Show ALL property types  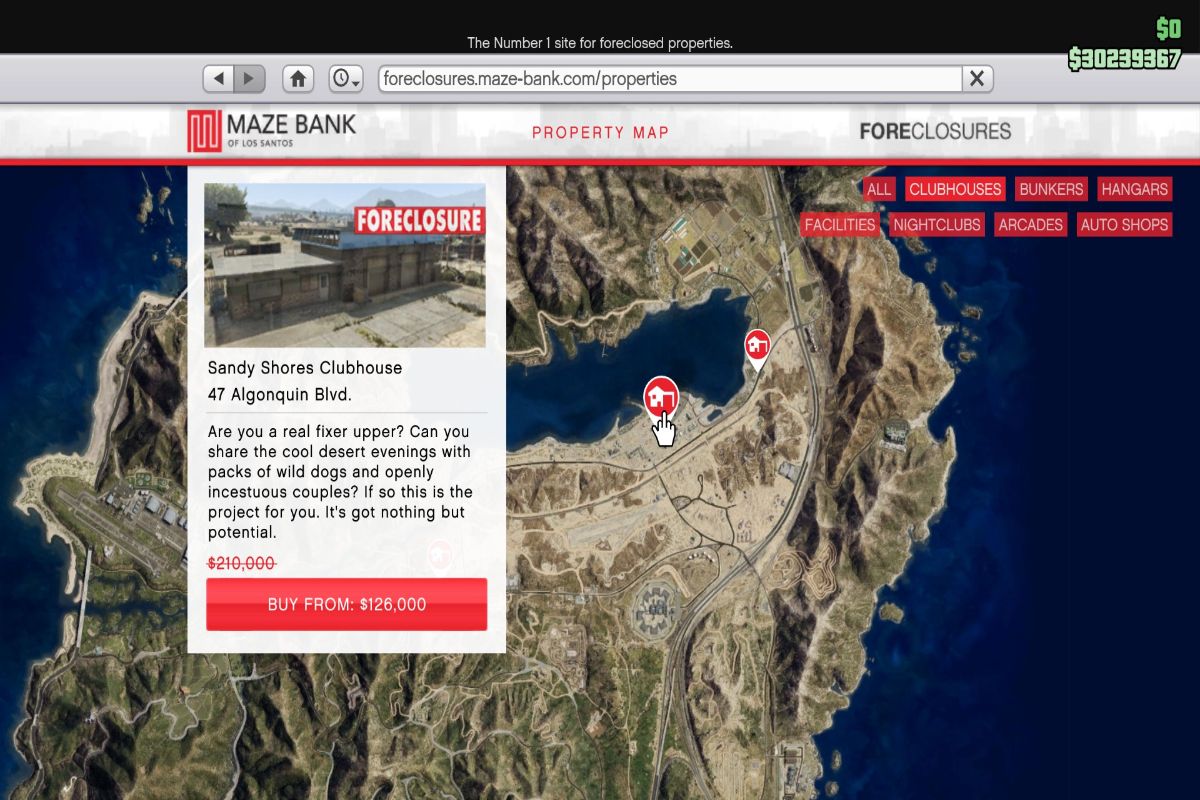tap(879, 189)
